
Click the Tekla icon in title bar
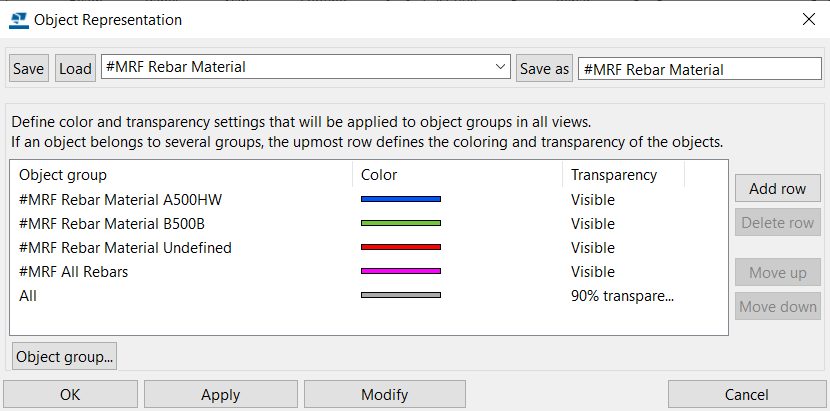[19, 20]
